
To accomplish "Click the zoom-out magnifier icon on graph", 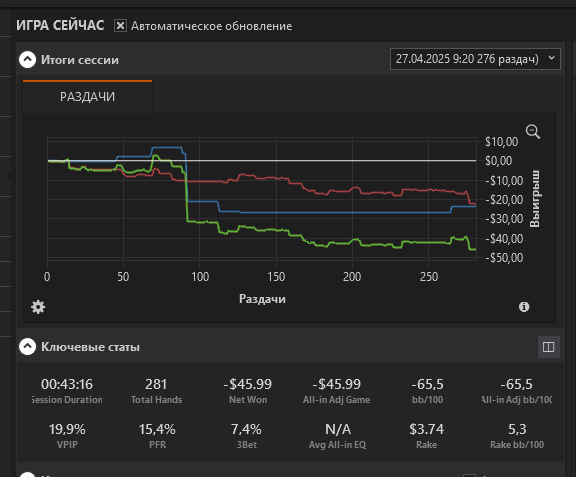I will click(x=533, y=132).
